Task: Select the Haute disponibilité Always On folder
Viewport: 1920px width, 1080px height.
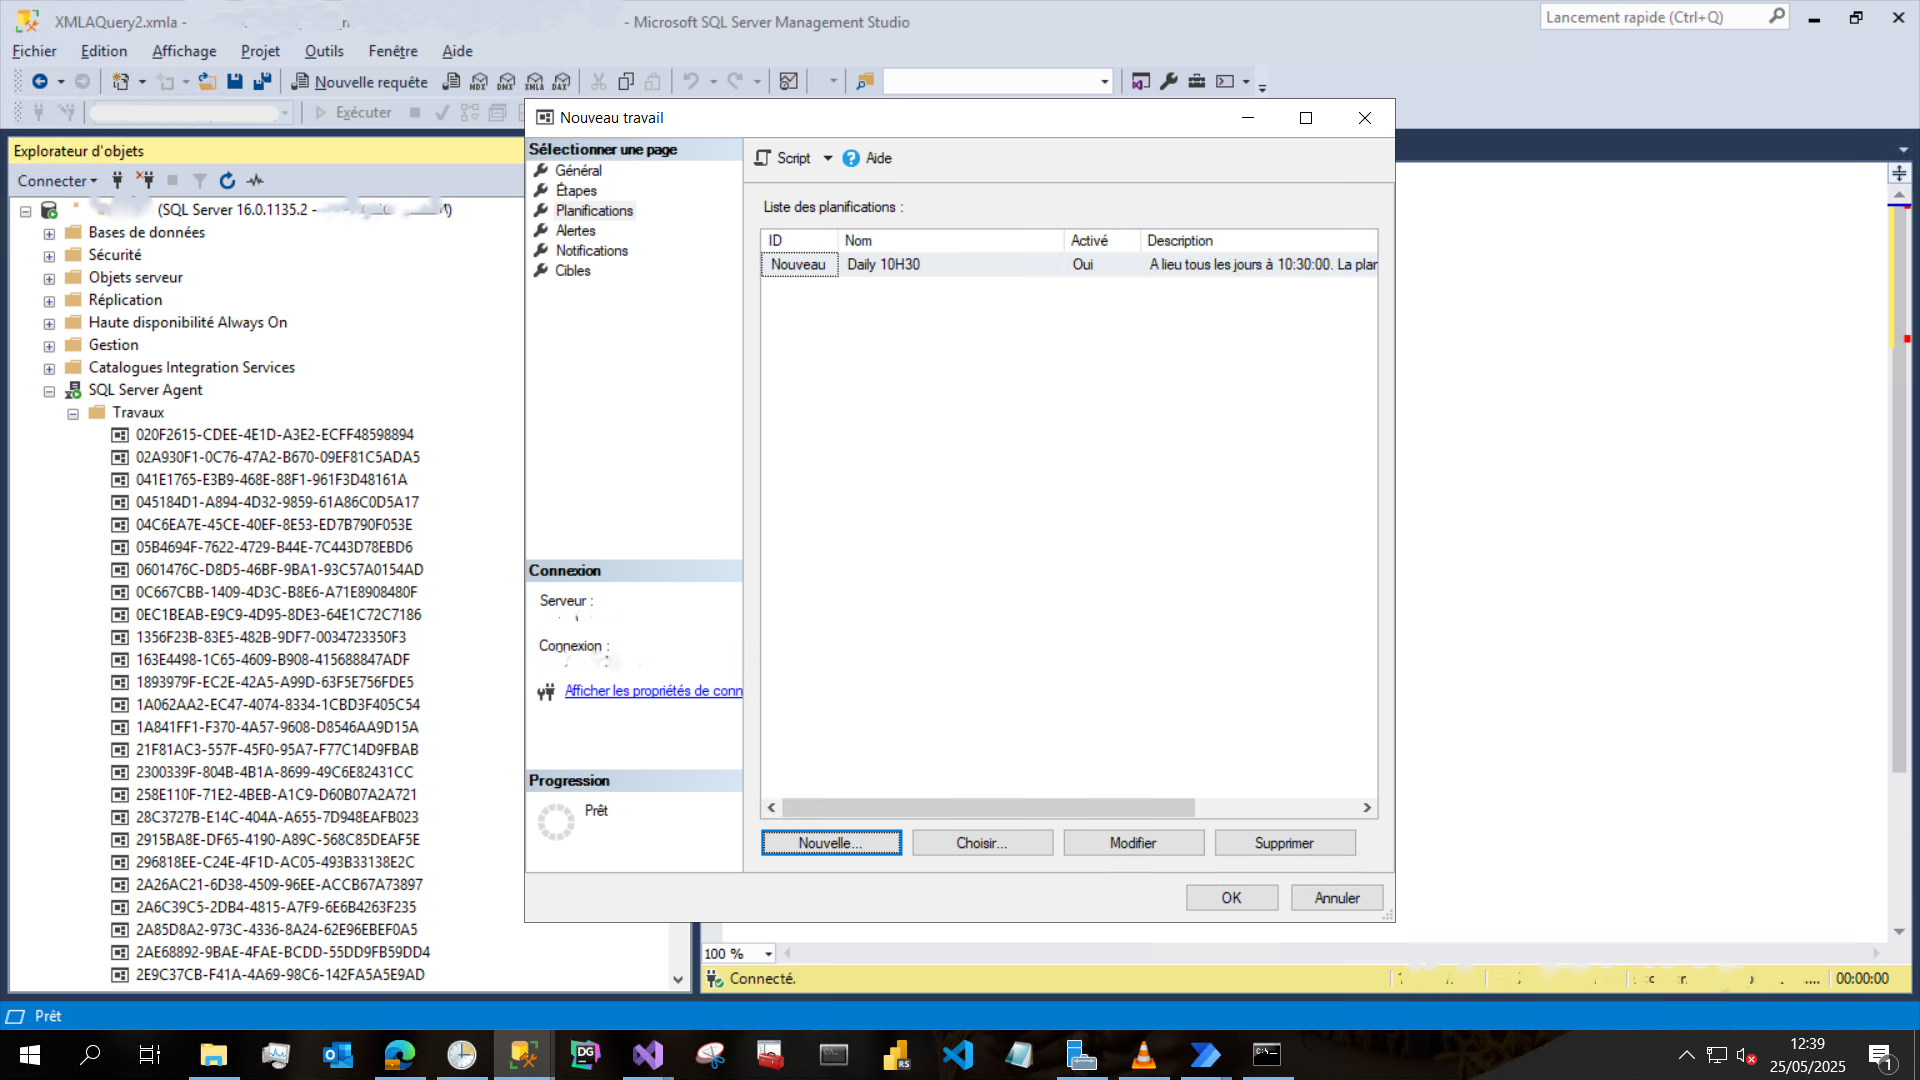Action: (x=188, y=323)
